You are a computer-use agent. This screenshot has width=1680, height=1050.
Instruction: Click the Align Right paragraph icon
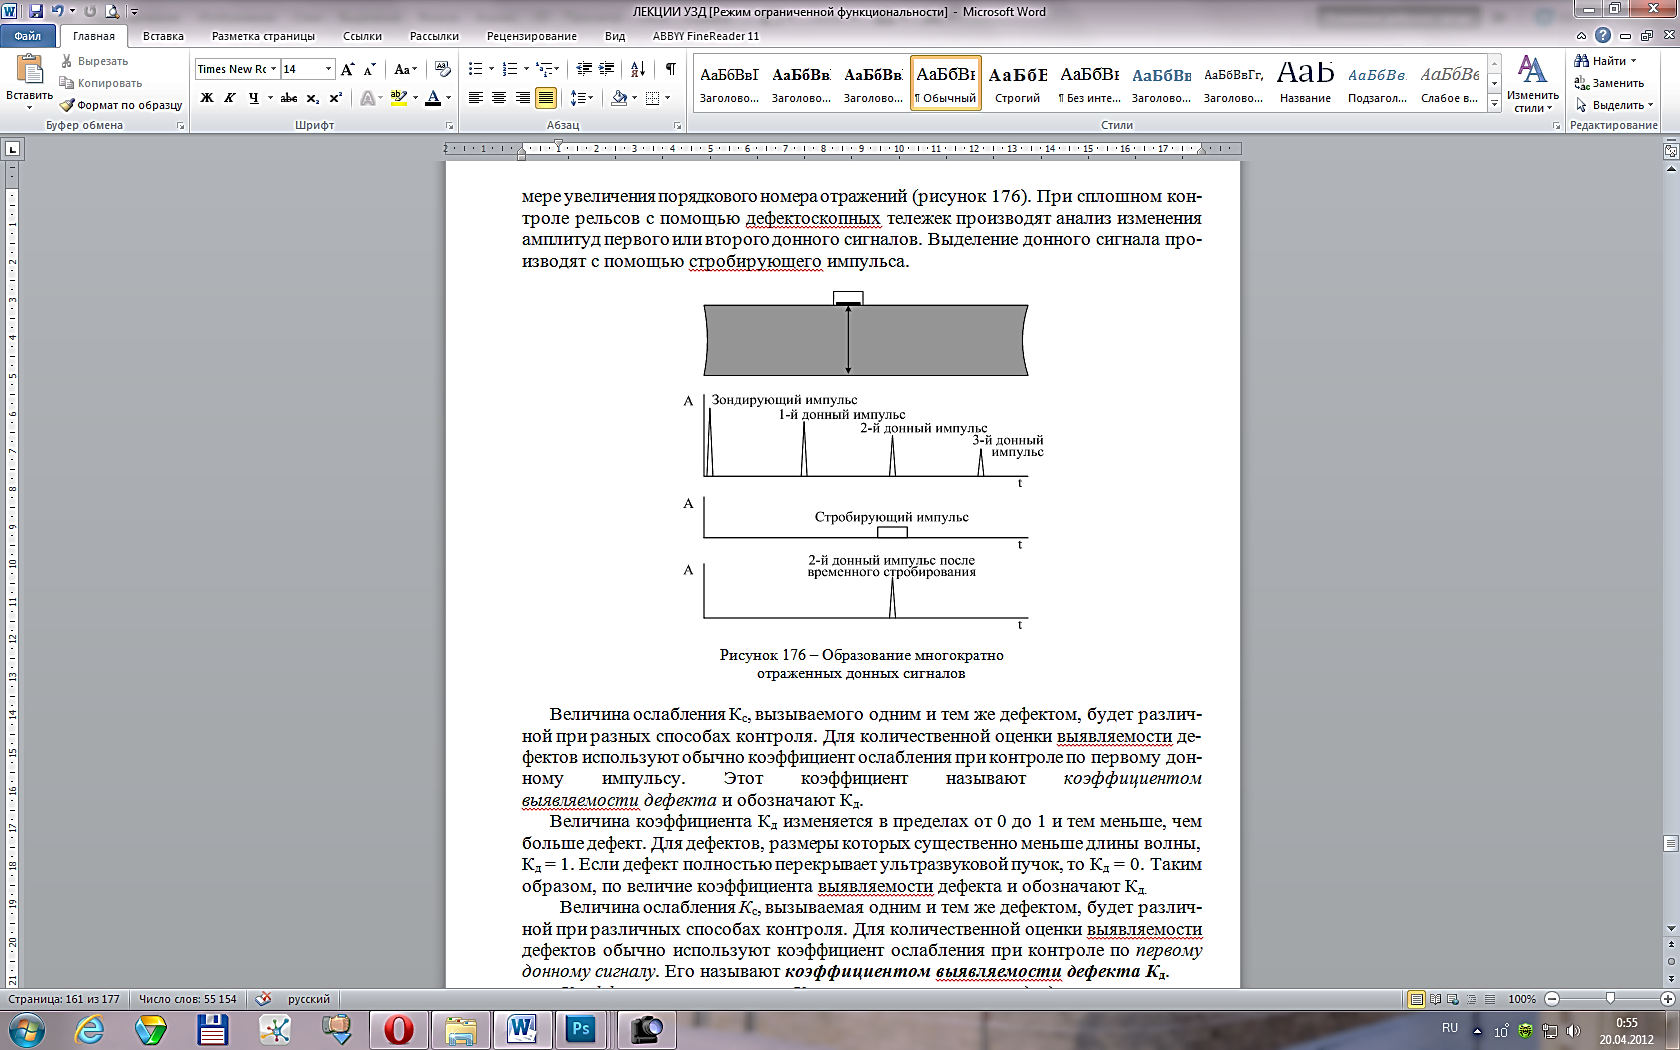click(522, 98)
